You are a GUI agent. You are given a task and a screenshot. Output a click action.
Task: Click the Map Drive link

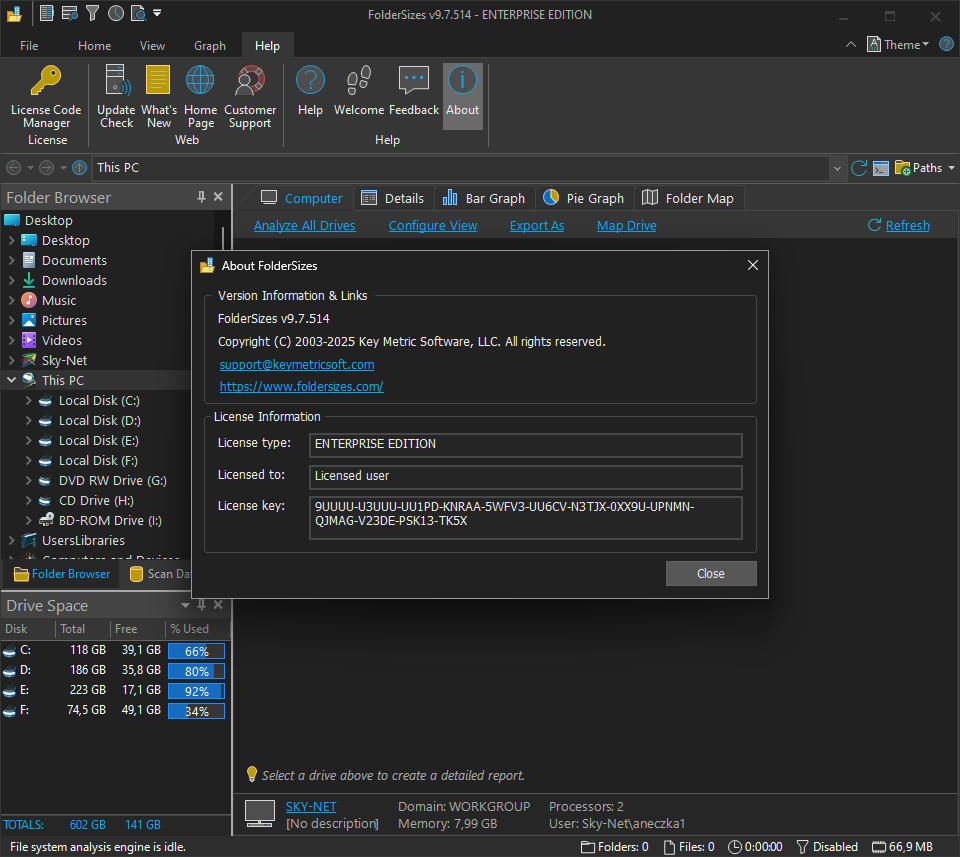click(x=626, y=226)
